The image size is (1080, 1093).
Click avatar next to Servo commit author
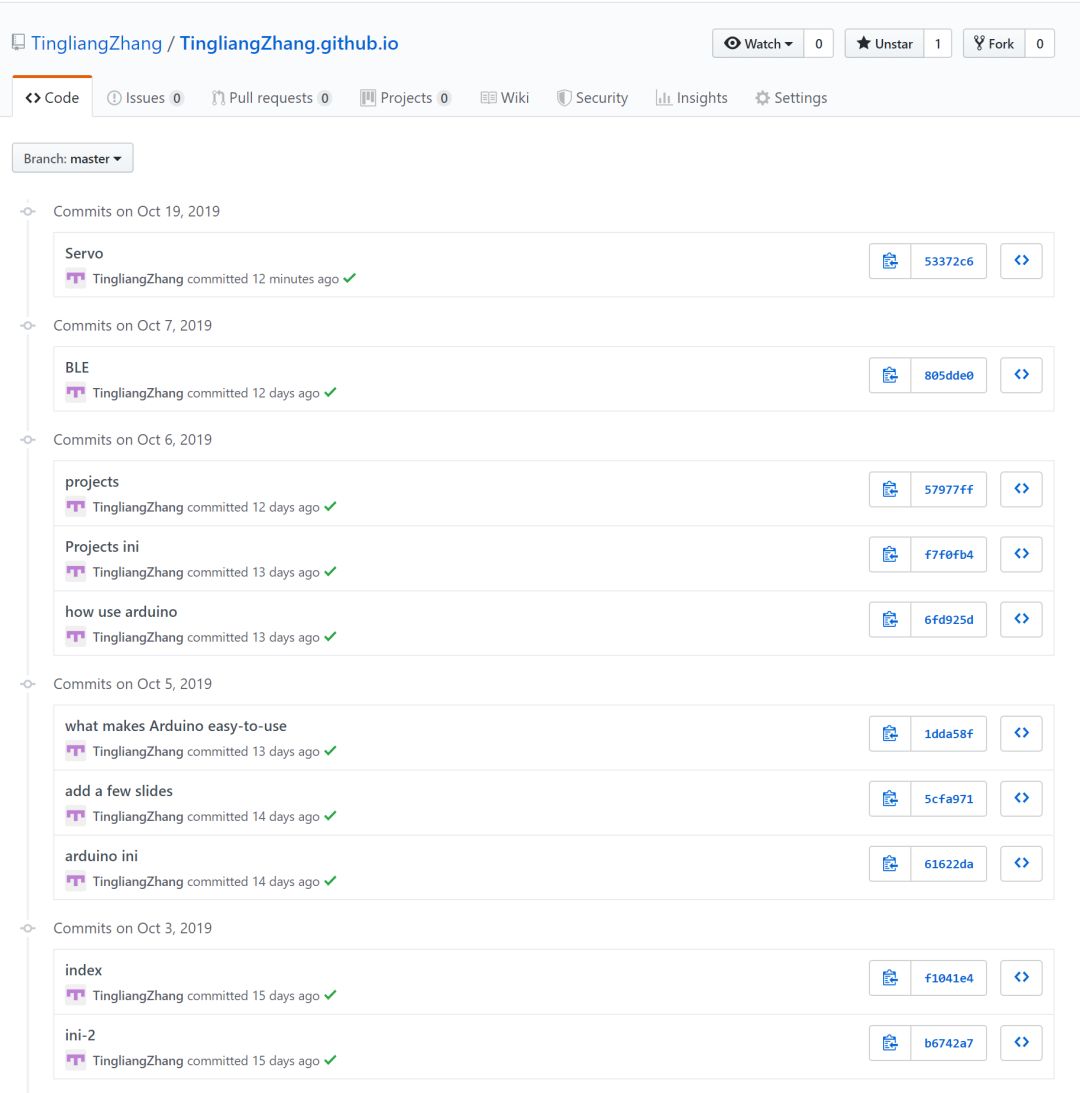coord(75,279)
